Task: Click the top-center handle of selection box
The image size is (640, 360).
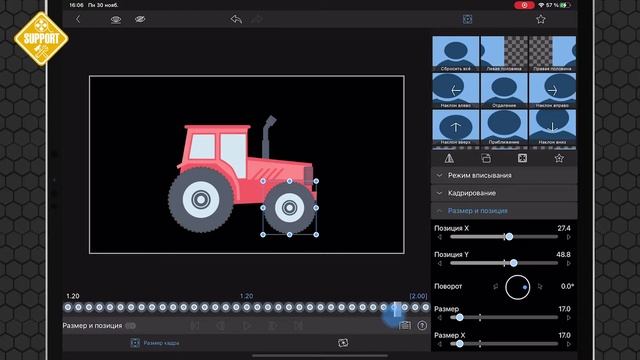Action: 289,181
